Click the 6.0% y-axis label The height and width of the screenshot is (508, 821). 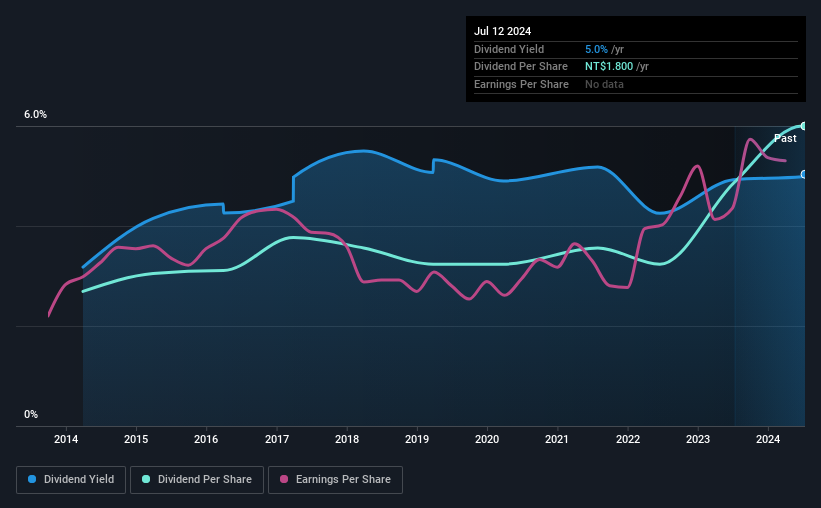point(36,114)
